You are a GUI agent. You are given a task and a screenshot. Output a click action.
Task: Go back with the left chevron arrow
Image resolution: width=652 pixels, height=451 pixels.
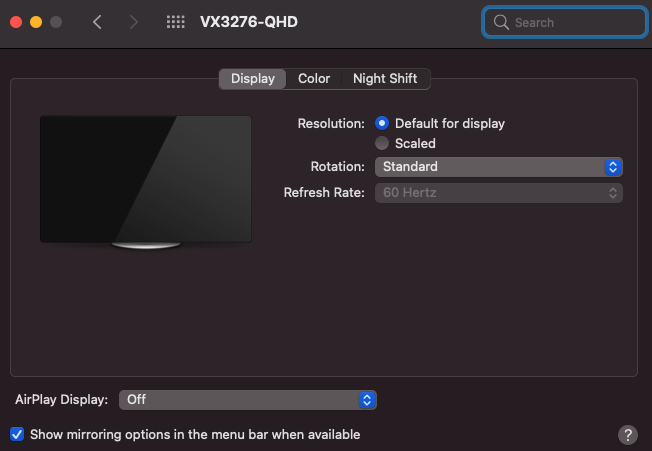[97, 22]
